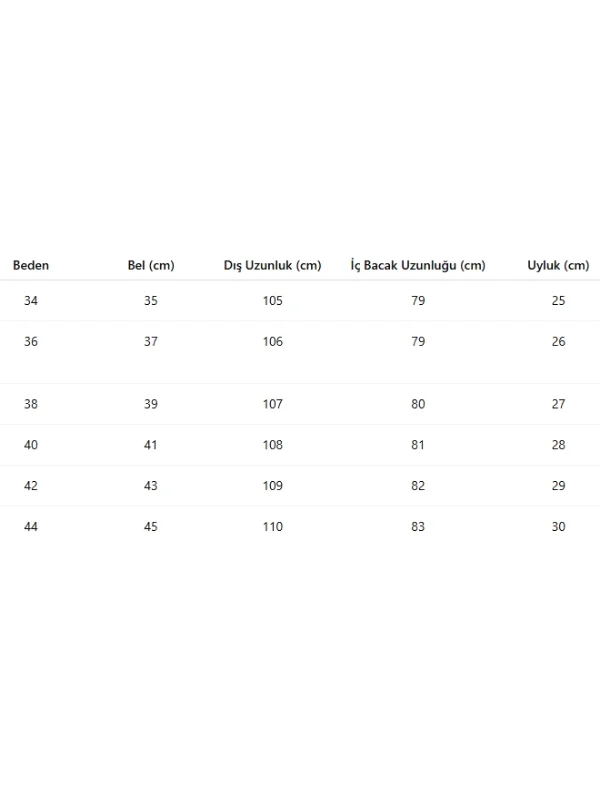Select the waist value 41
The height and width of the screenshot is (800, 600).
point(151,445)
